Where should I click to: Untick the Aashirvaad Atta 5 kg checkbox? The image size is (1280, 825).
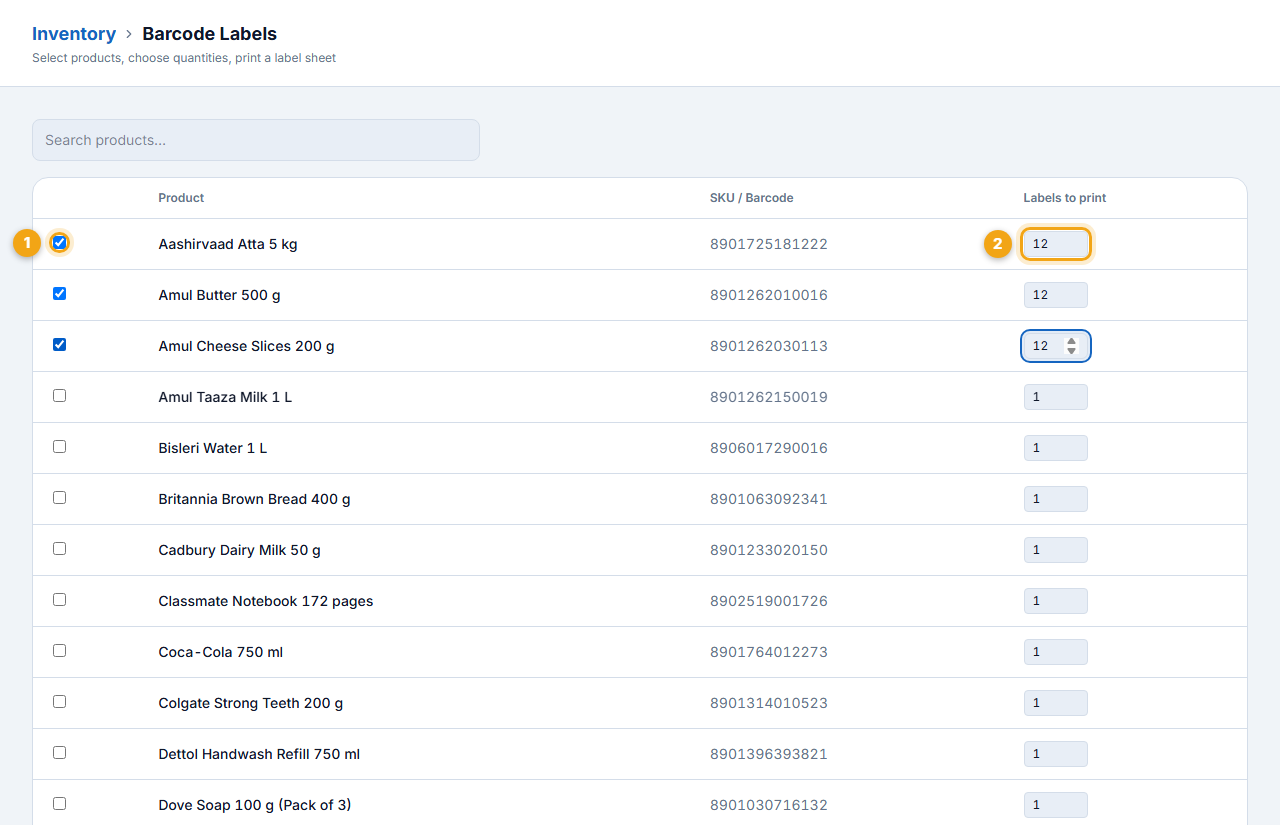(59, 243)
